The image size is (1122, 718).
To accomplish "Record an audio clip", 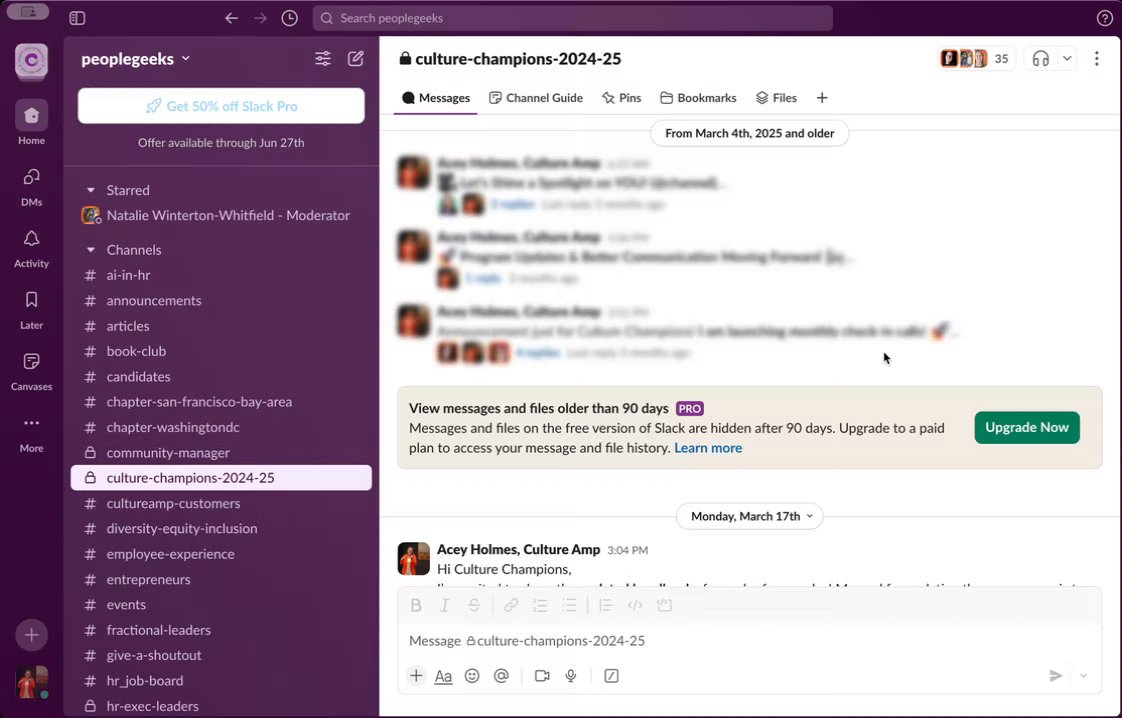I will pyautogui.click(x=571, y=676).
